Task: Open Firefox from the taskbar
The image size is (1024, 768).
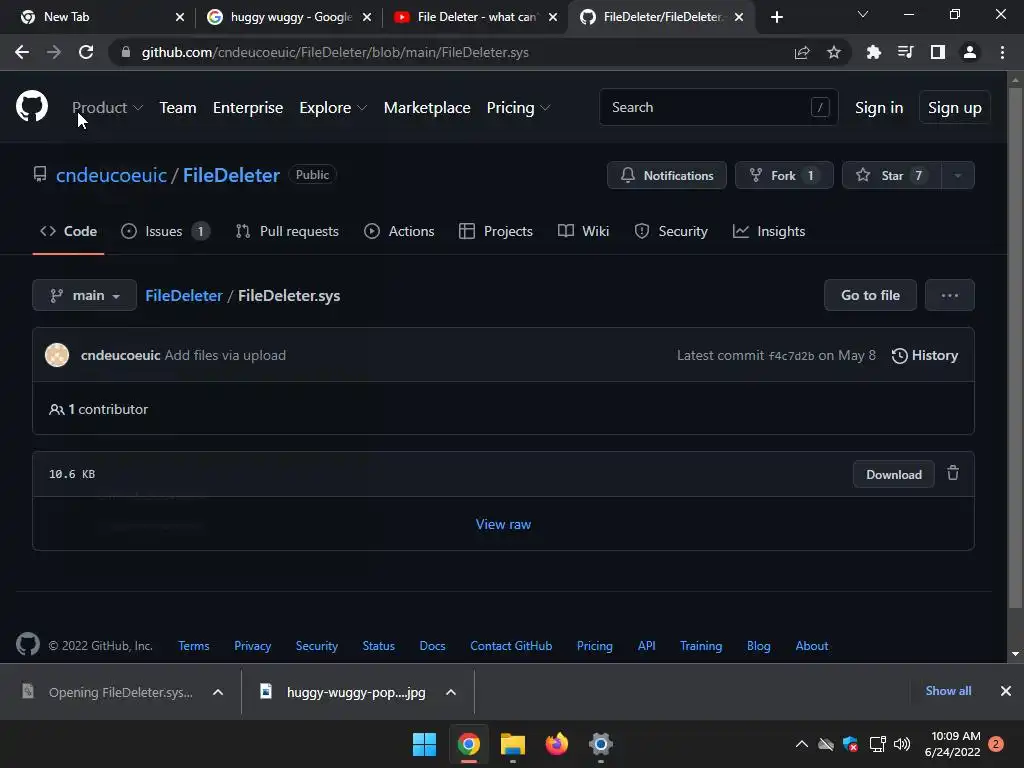Action: [x=556, y=744]
